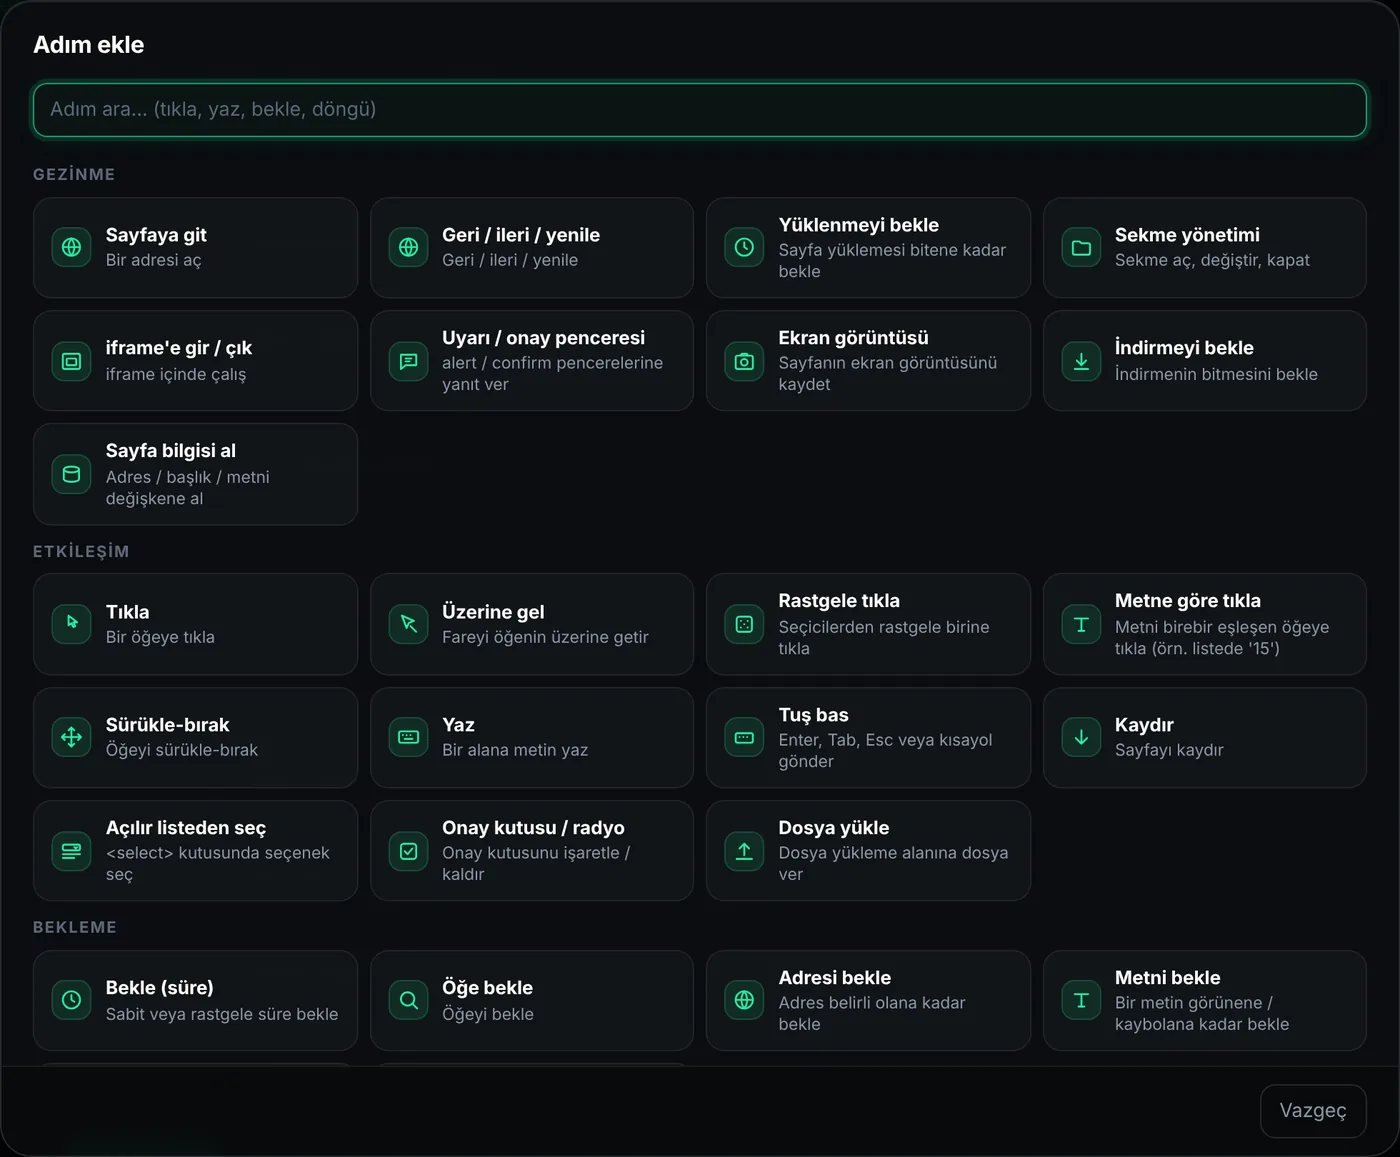The image size is (1400, 1157).
Task: Click the Sayfaya git title text
Action: coord(156,235)
